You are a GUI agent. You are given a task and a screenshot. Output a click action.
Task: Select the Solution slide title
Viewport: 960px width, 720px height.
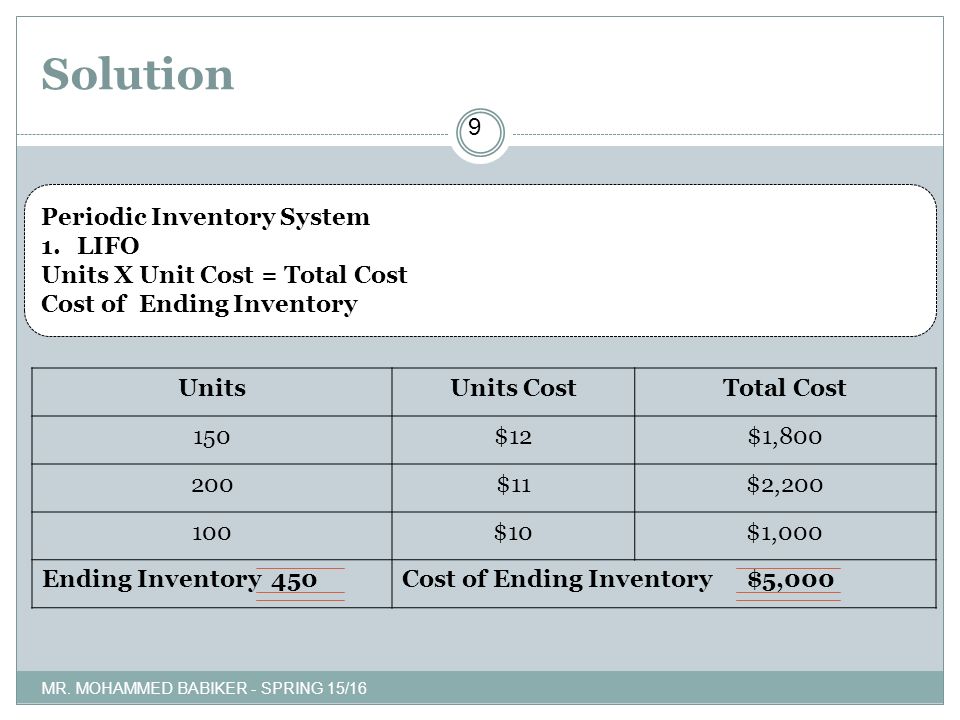[x=138, y=74]
